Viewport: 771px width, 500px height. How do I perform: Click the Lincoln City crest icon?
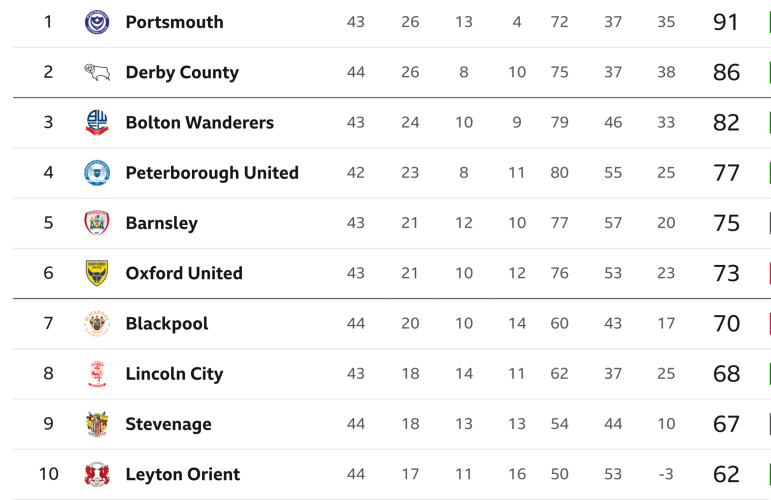[97, 374]
